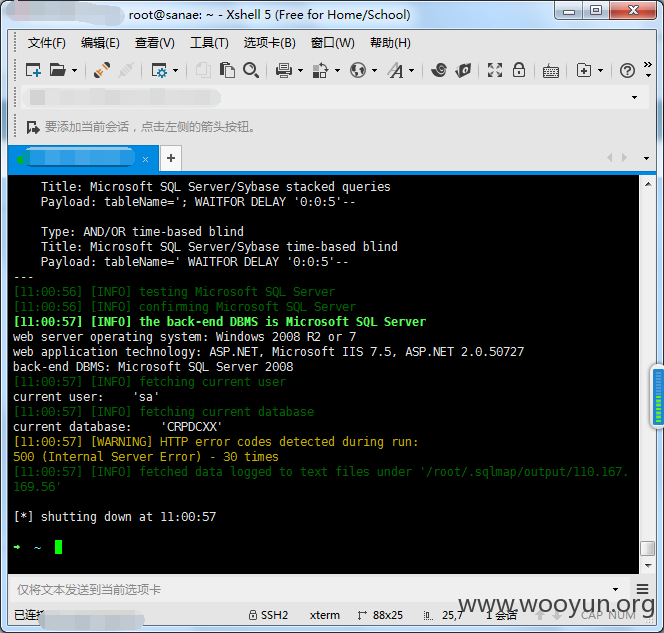Open the 帮助(H) menu
Viewport: 664px width, 633px height.
click(390, 43)
